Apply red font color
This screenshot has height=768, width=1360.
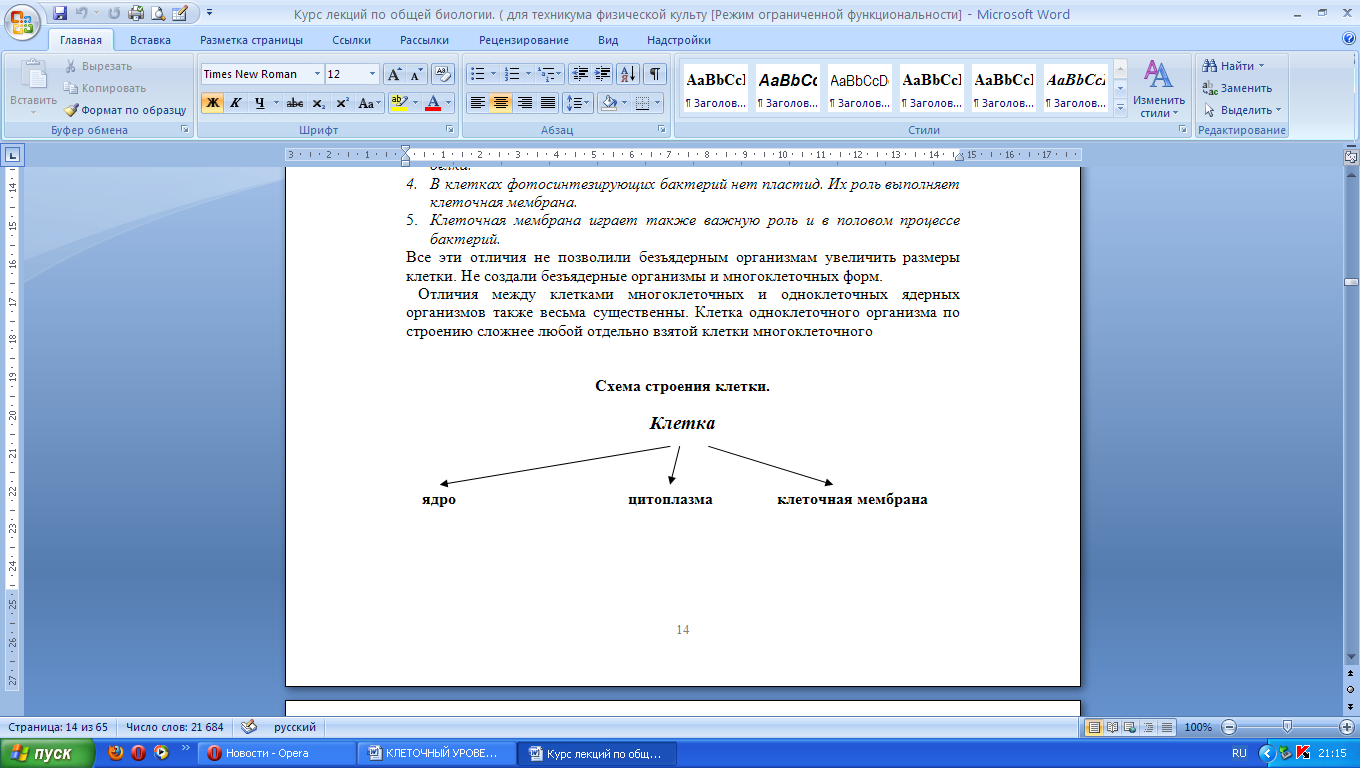click(433, 103)
